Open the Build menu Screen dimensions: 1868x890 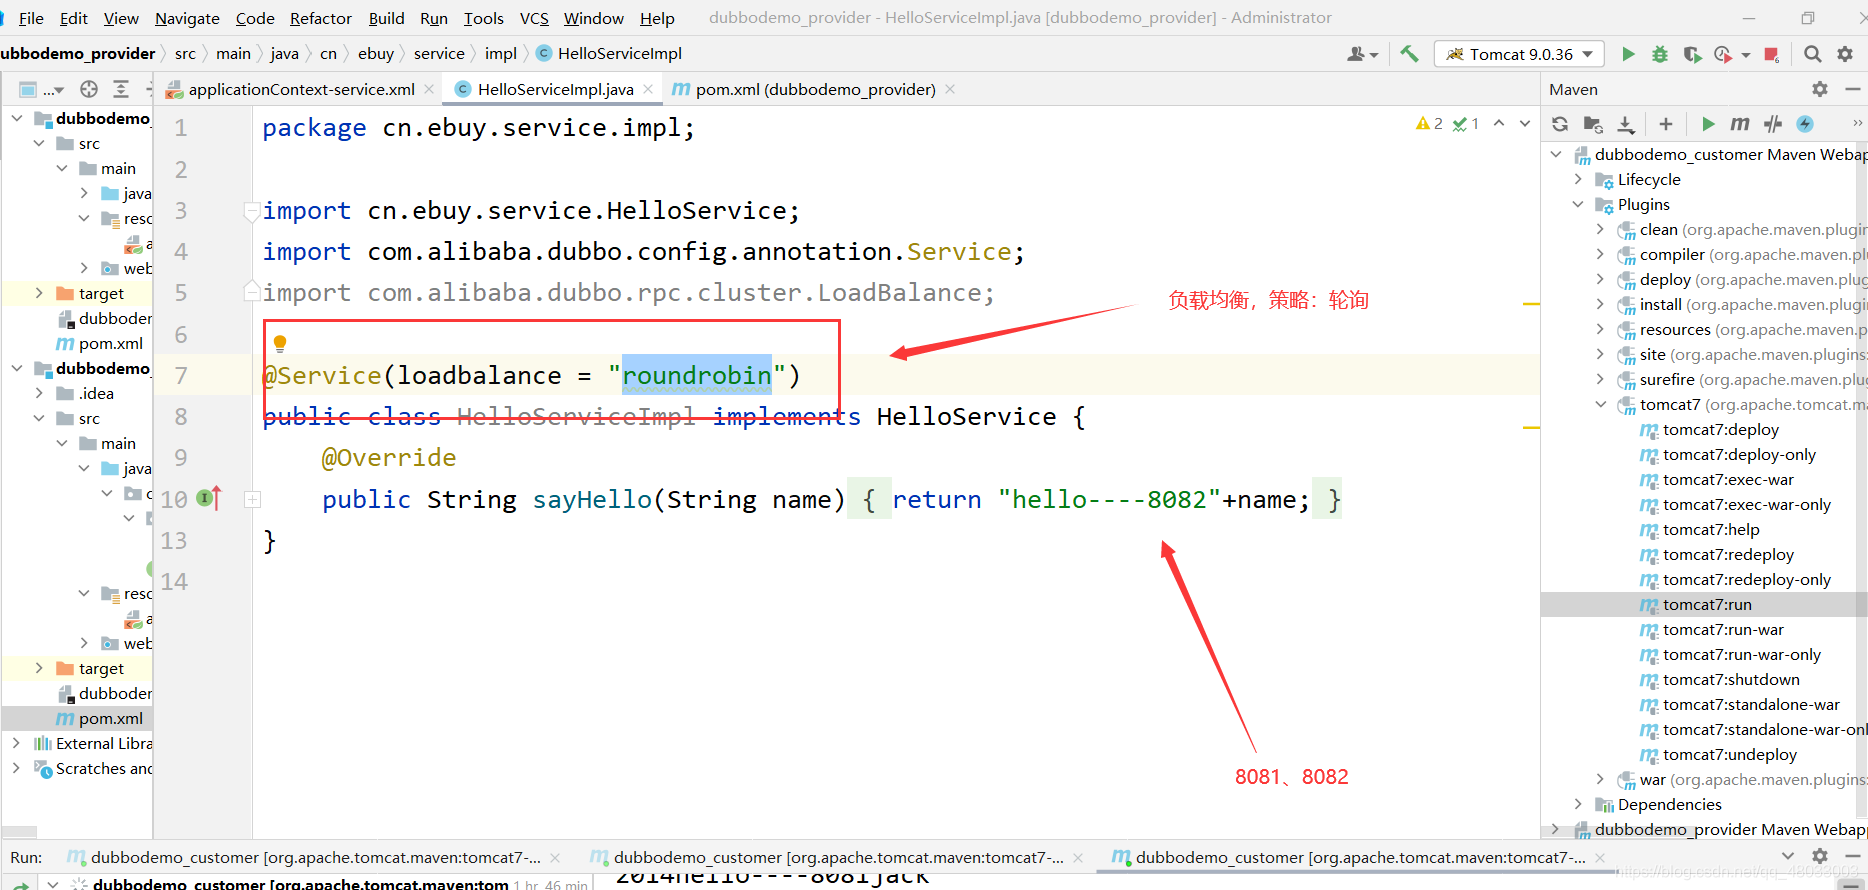386,18
